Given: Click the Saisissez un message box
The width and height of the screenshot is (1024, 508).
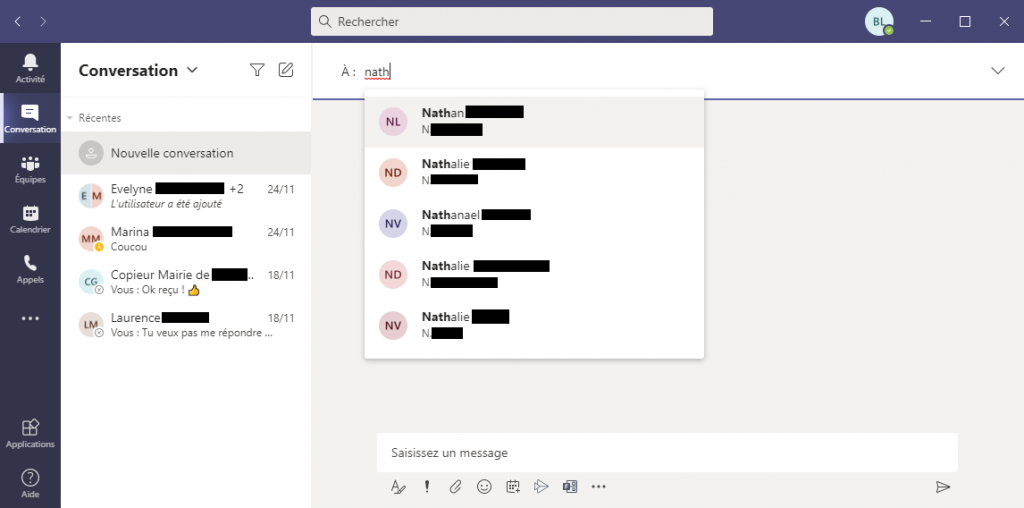Looking at the screenshot, I should coord(667,452).
